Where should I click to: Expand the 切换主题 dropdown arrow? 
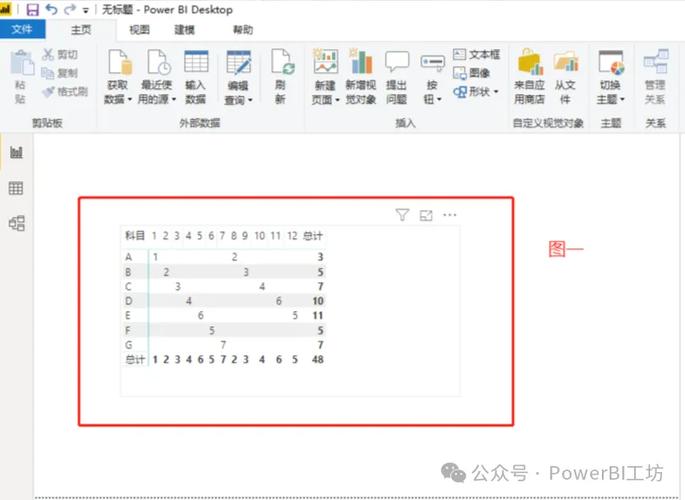point(622,100)
